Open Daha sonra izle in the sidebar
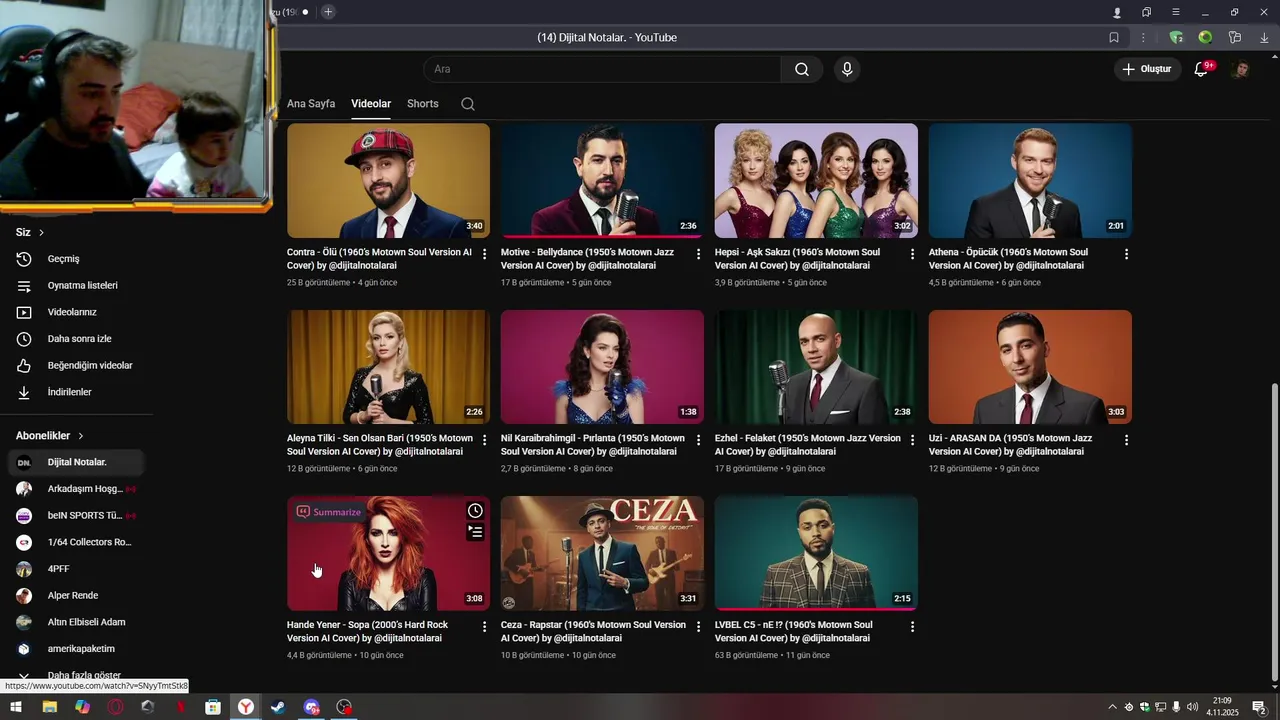This screenshot has width=1280, height=720. [x=76, y=339]
